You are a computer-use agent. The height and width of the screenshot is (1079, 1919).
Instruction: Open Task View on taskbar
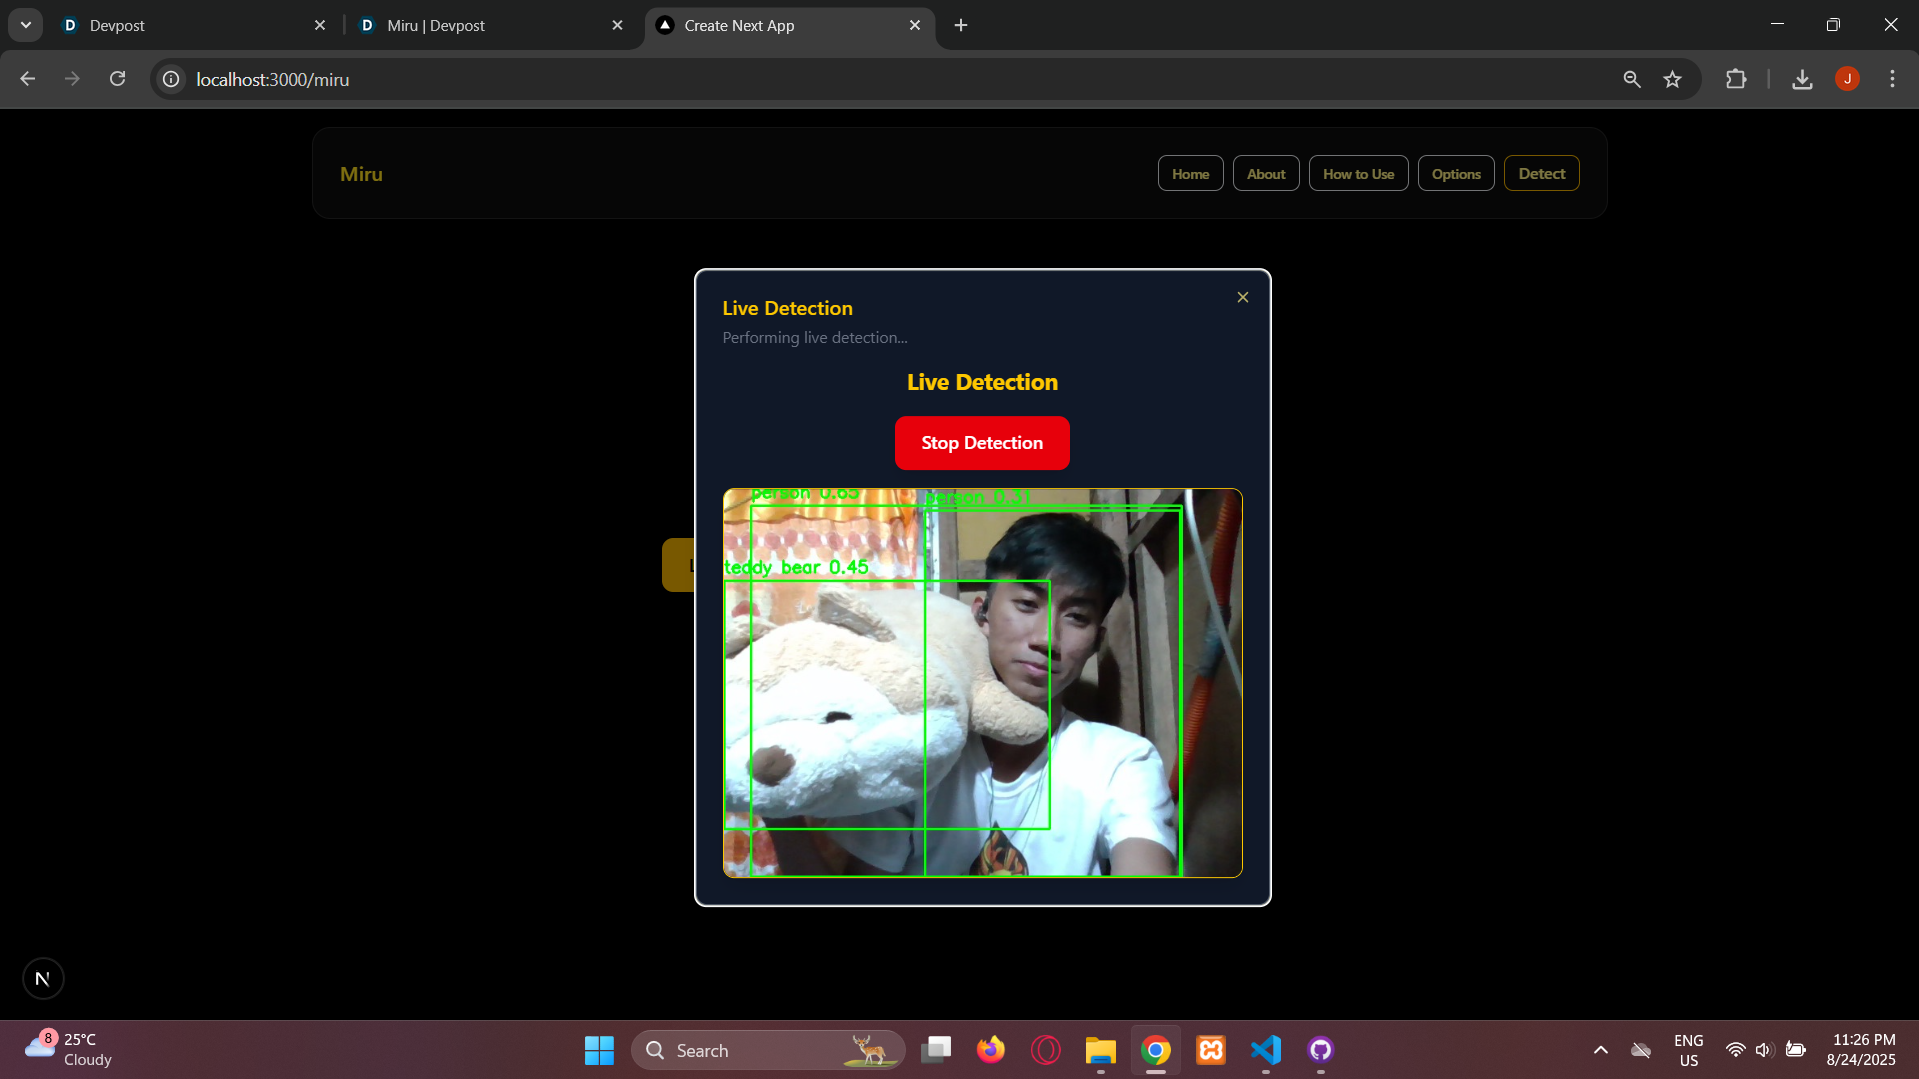936,1050
